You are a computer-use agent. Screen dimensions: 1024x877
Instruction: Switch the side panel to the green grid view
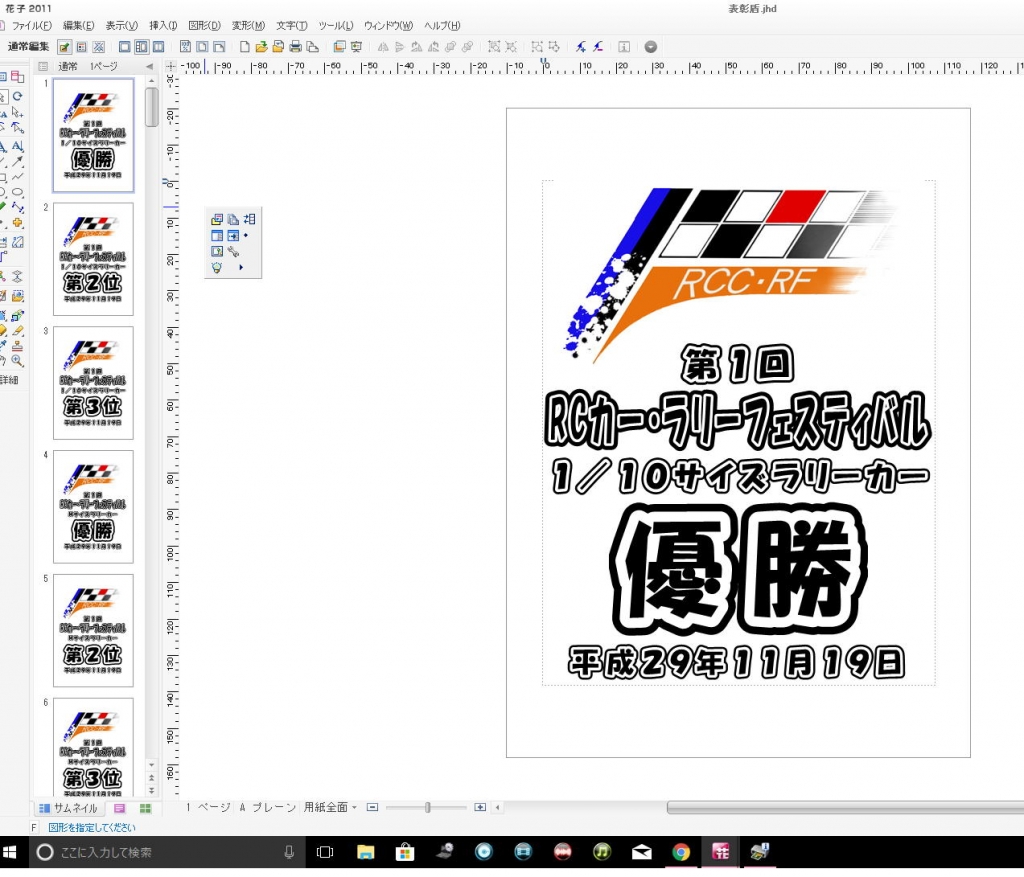(145, 808)
